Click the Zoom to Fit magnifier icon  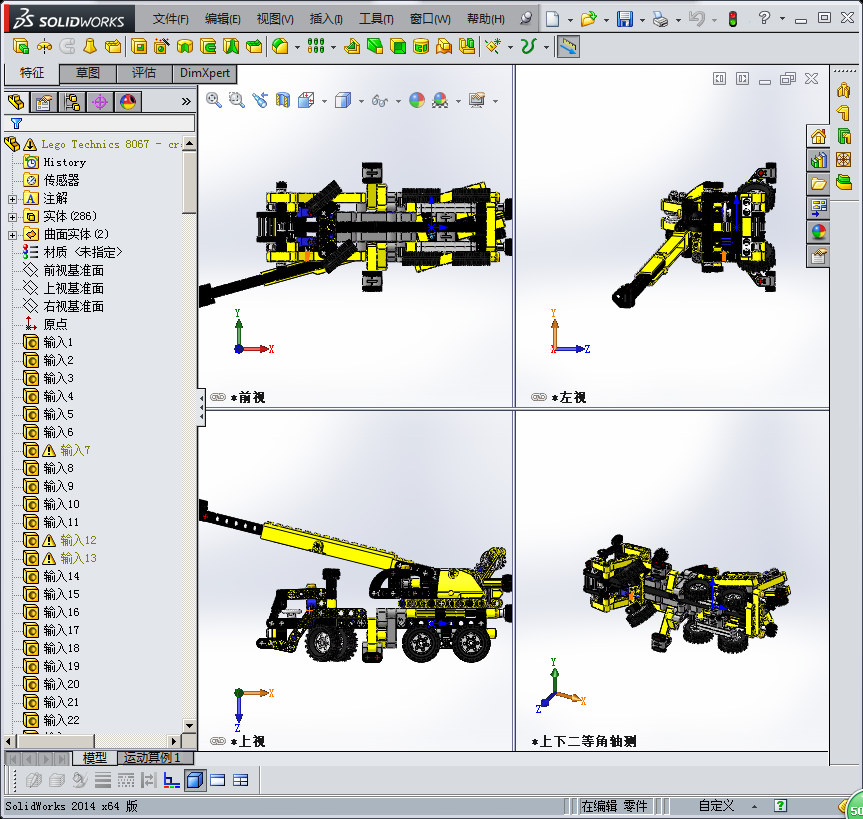[214, 100]
